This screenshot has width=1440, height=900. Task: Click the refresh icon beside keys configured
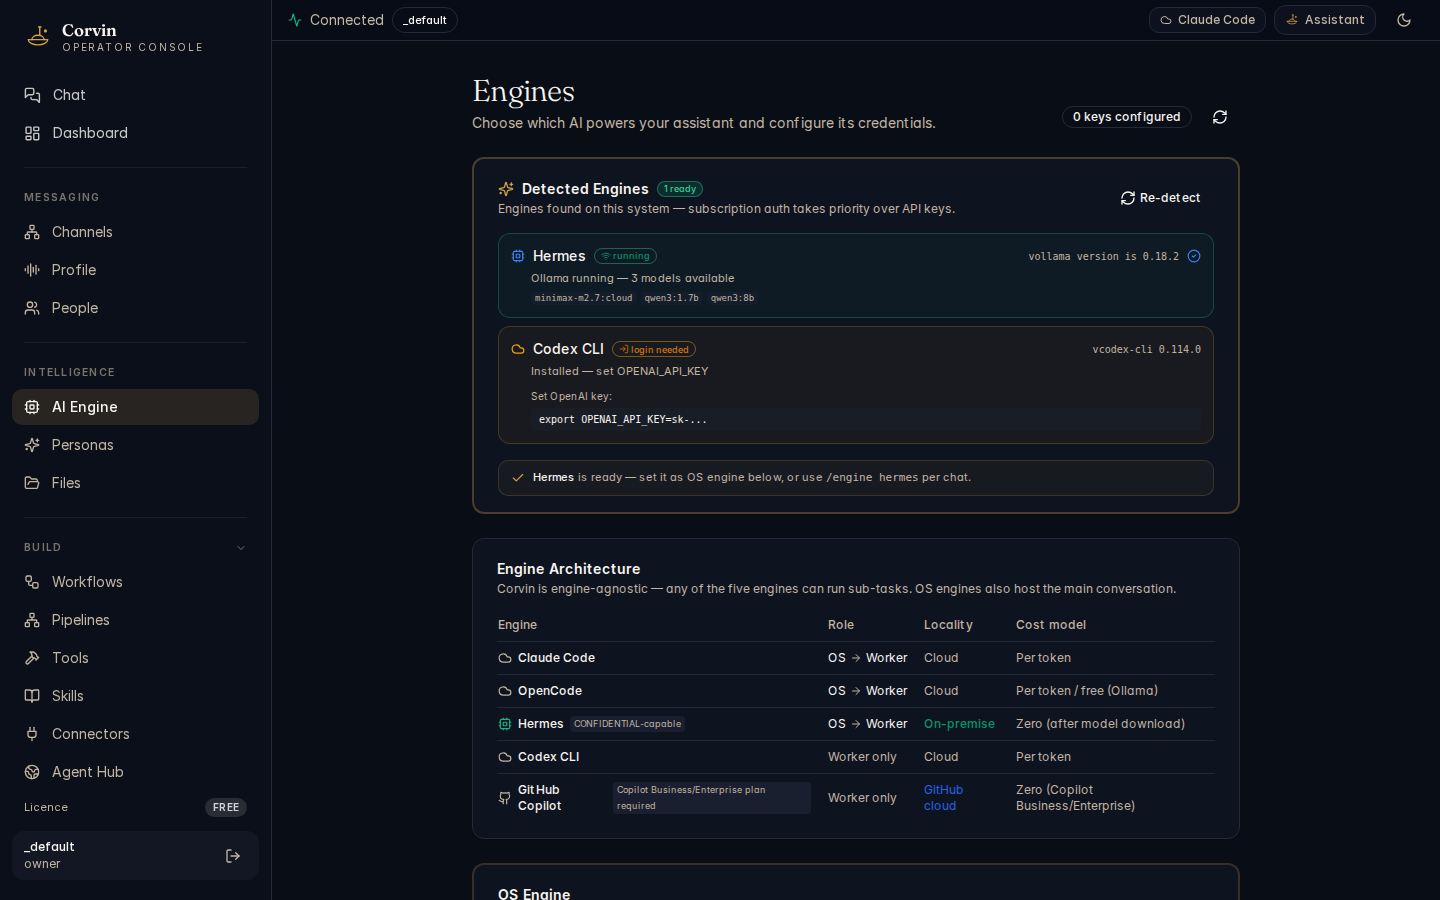click(x=1220, y=117)
